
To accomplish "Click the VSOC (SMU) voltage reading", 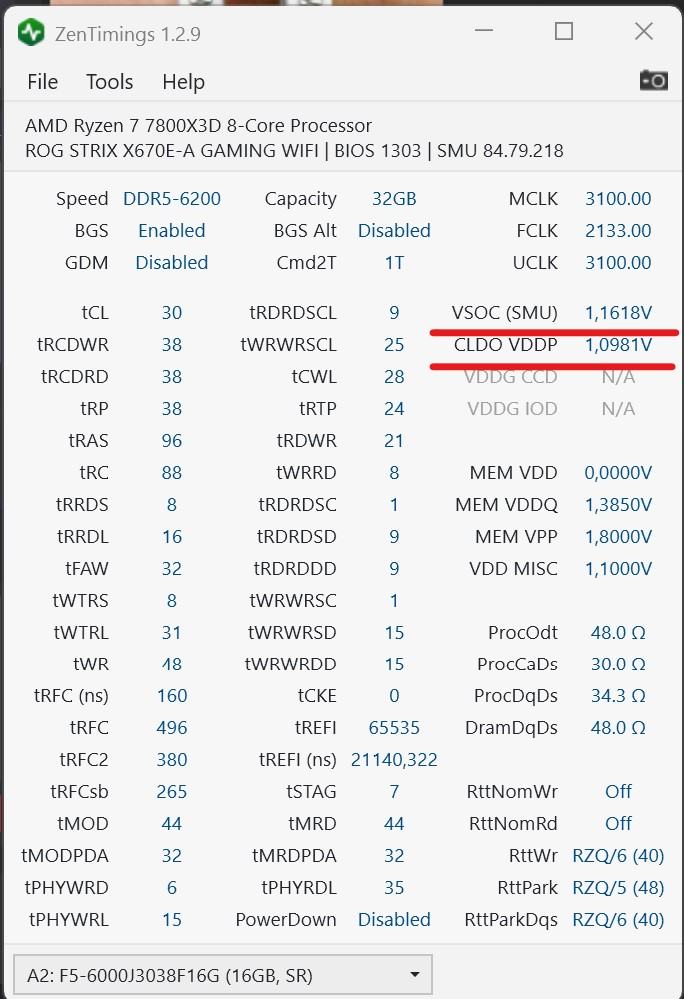I will click(x=618, y=313).
